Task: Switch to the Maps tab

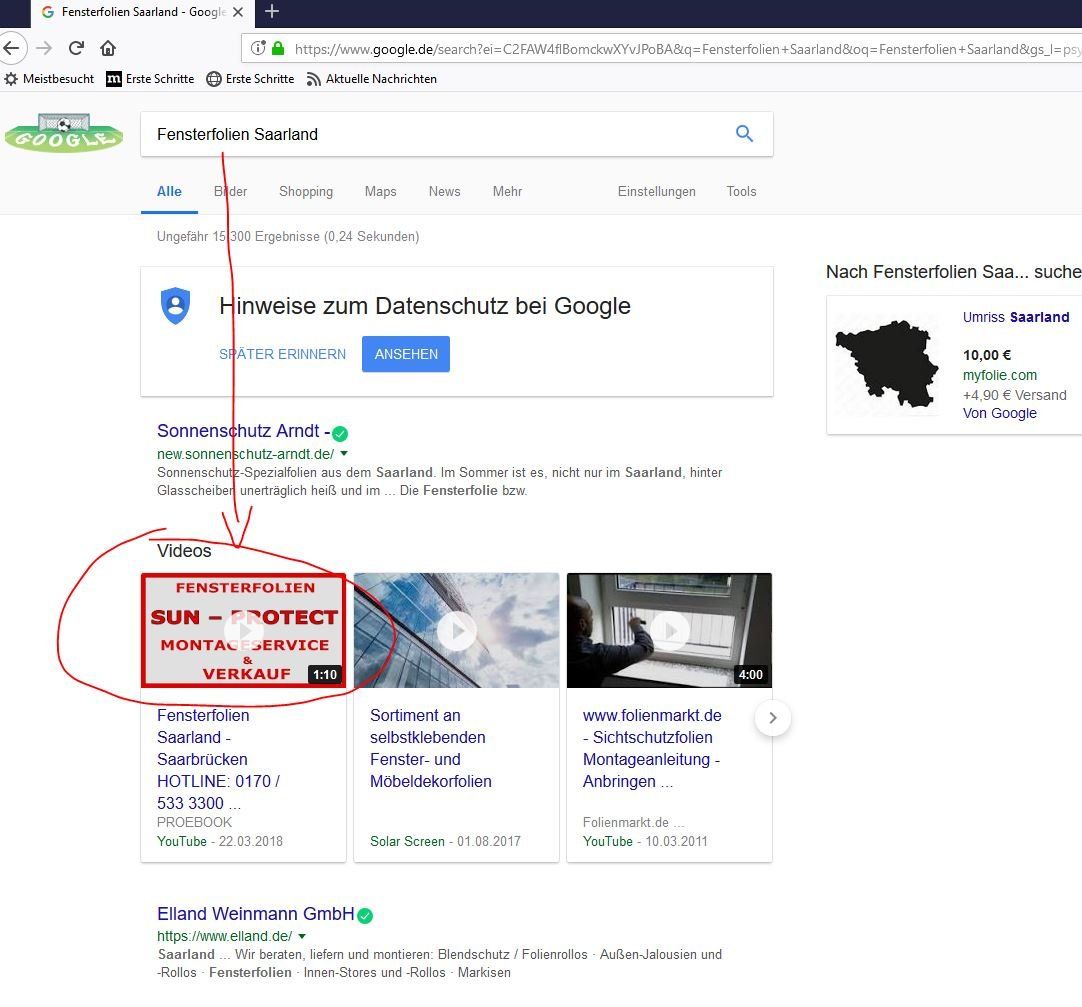Action: click(x=380, y=191)
